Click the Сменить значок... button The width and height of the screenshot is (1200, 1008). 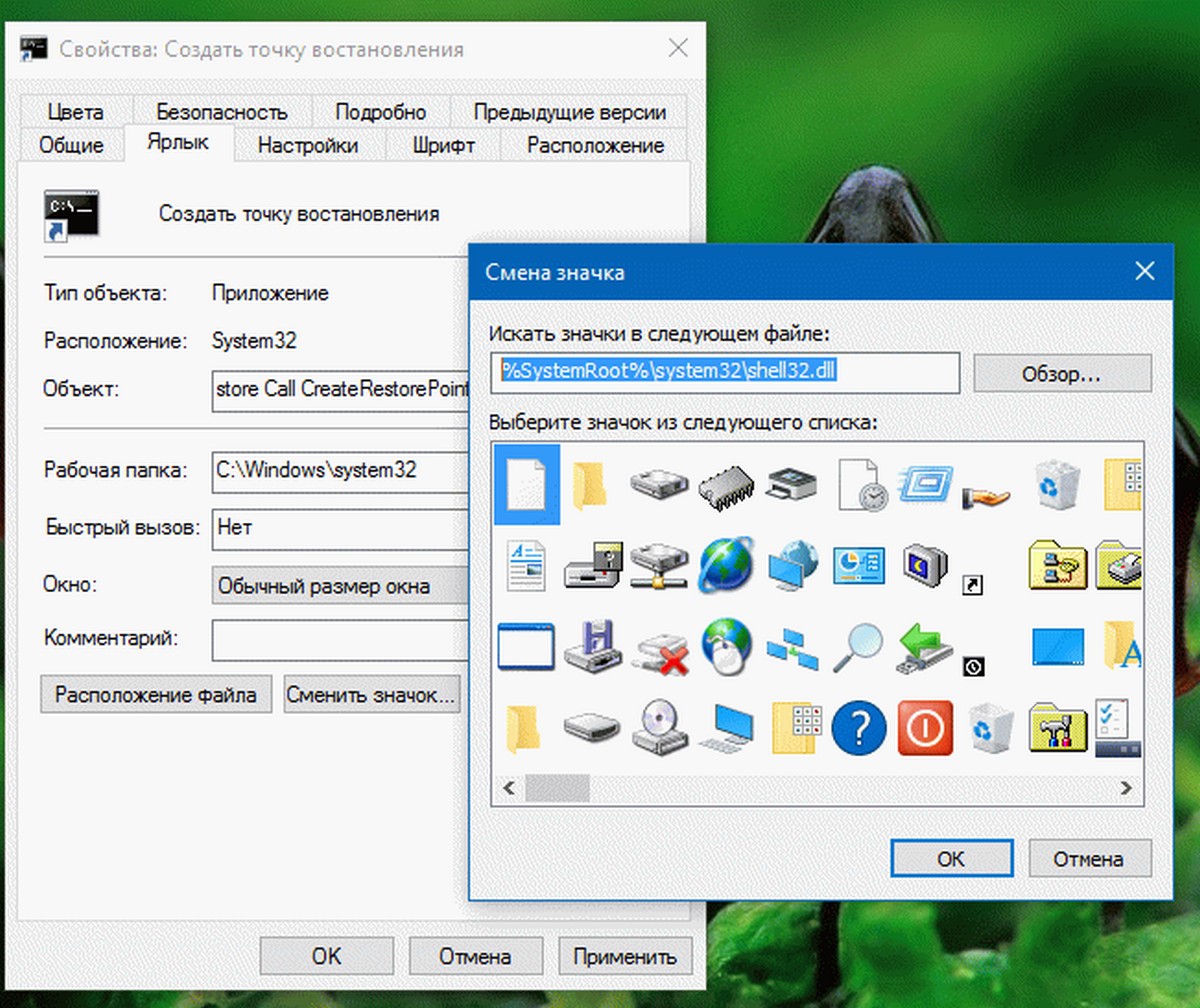pyautogui.click(x=373, y=694)
